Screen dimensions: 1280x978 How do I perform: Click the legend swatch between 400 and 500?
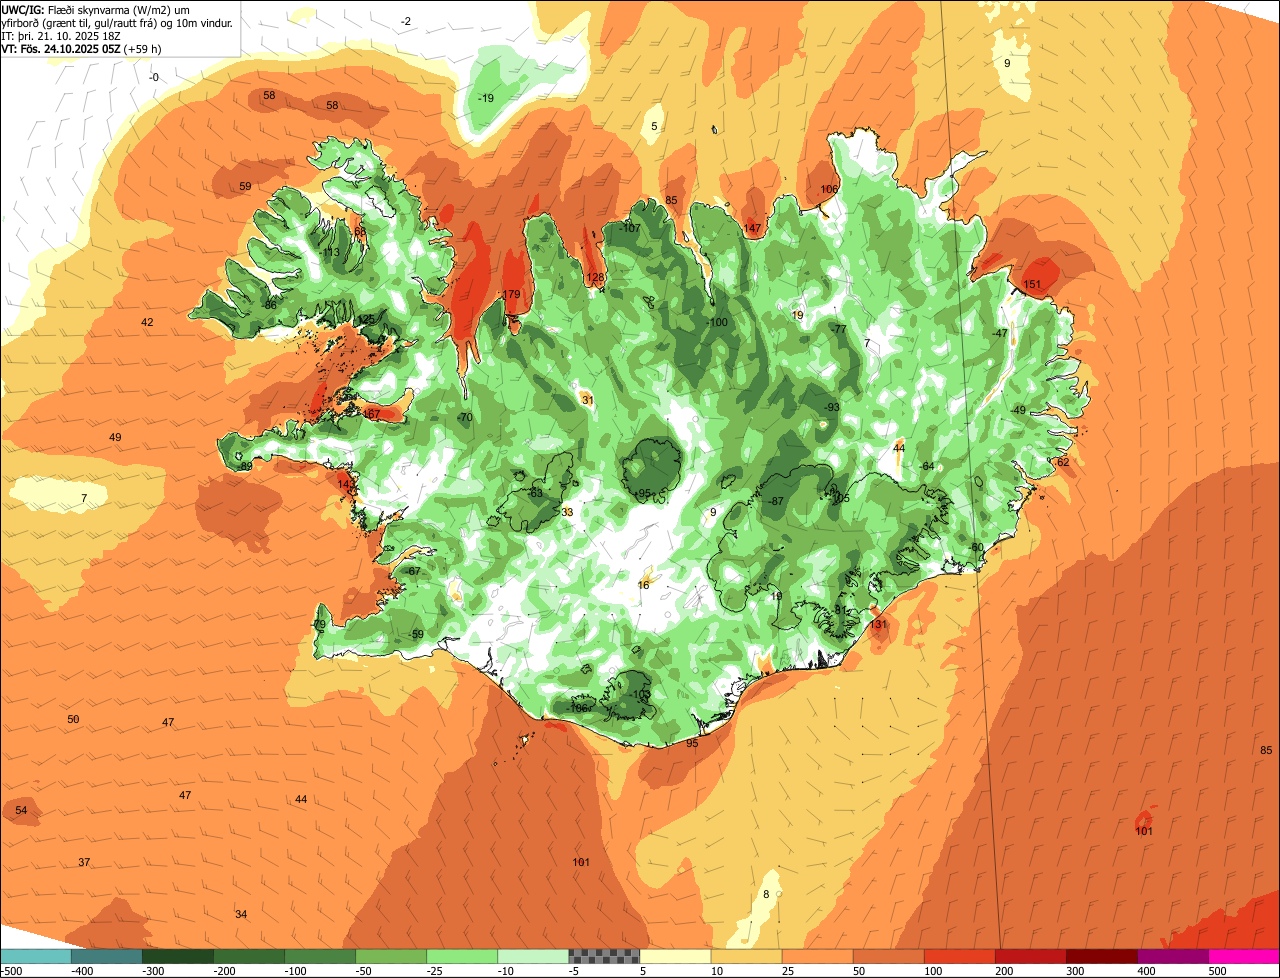1172,956
